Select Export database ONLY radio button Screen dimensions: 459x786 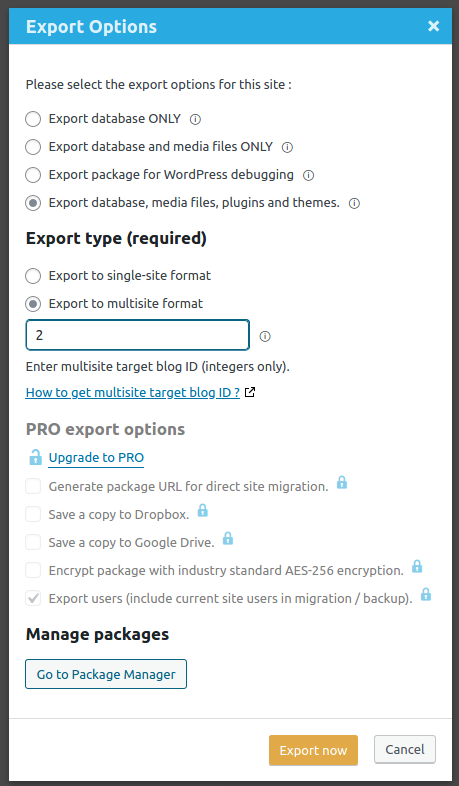point(33,119)
